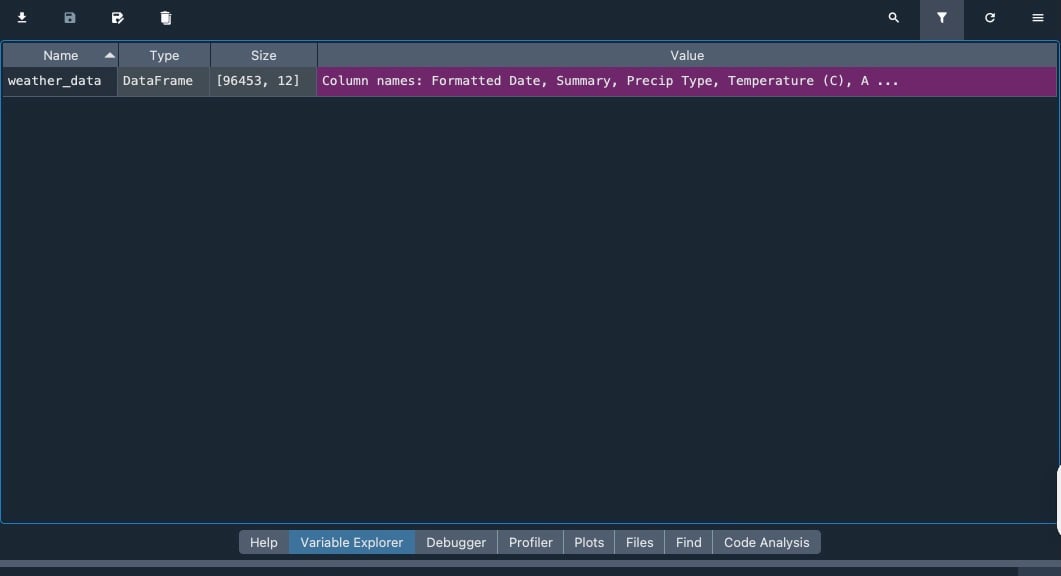
Task: Select the weather_data variable name cell
Action: [x=55, y=81]
